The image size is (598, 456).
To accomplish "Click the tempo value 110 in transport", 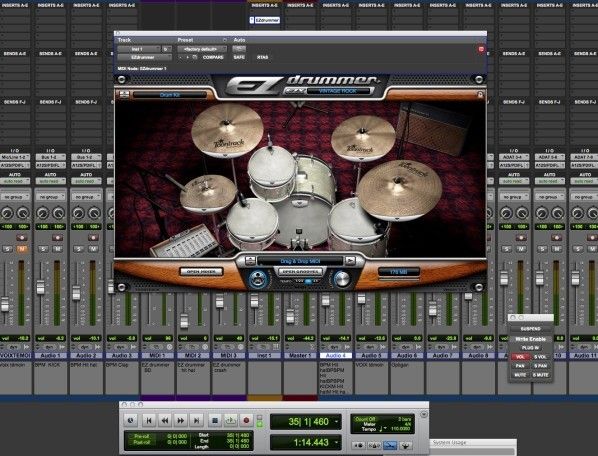I will pos(400,429).
